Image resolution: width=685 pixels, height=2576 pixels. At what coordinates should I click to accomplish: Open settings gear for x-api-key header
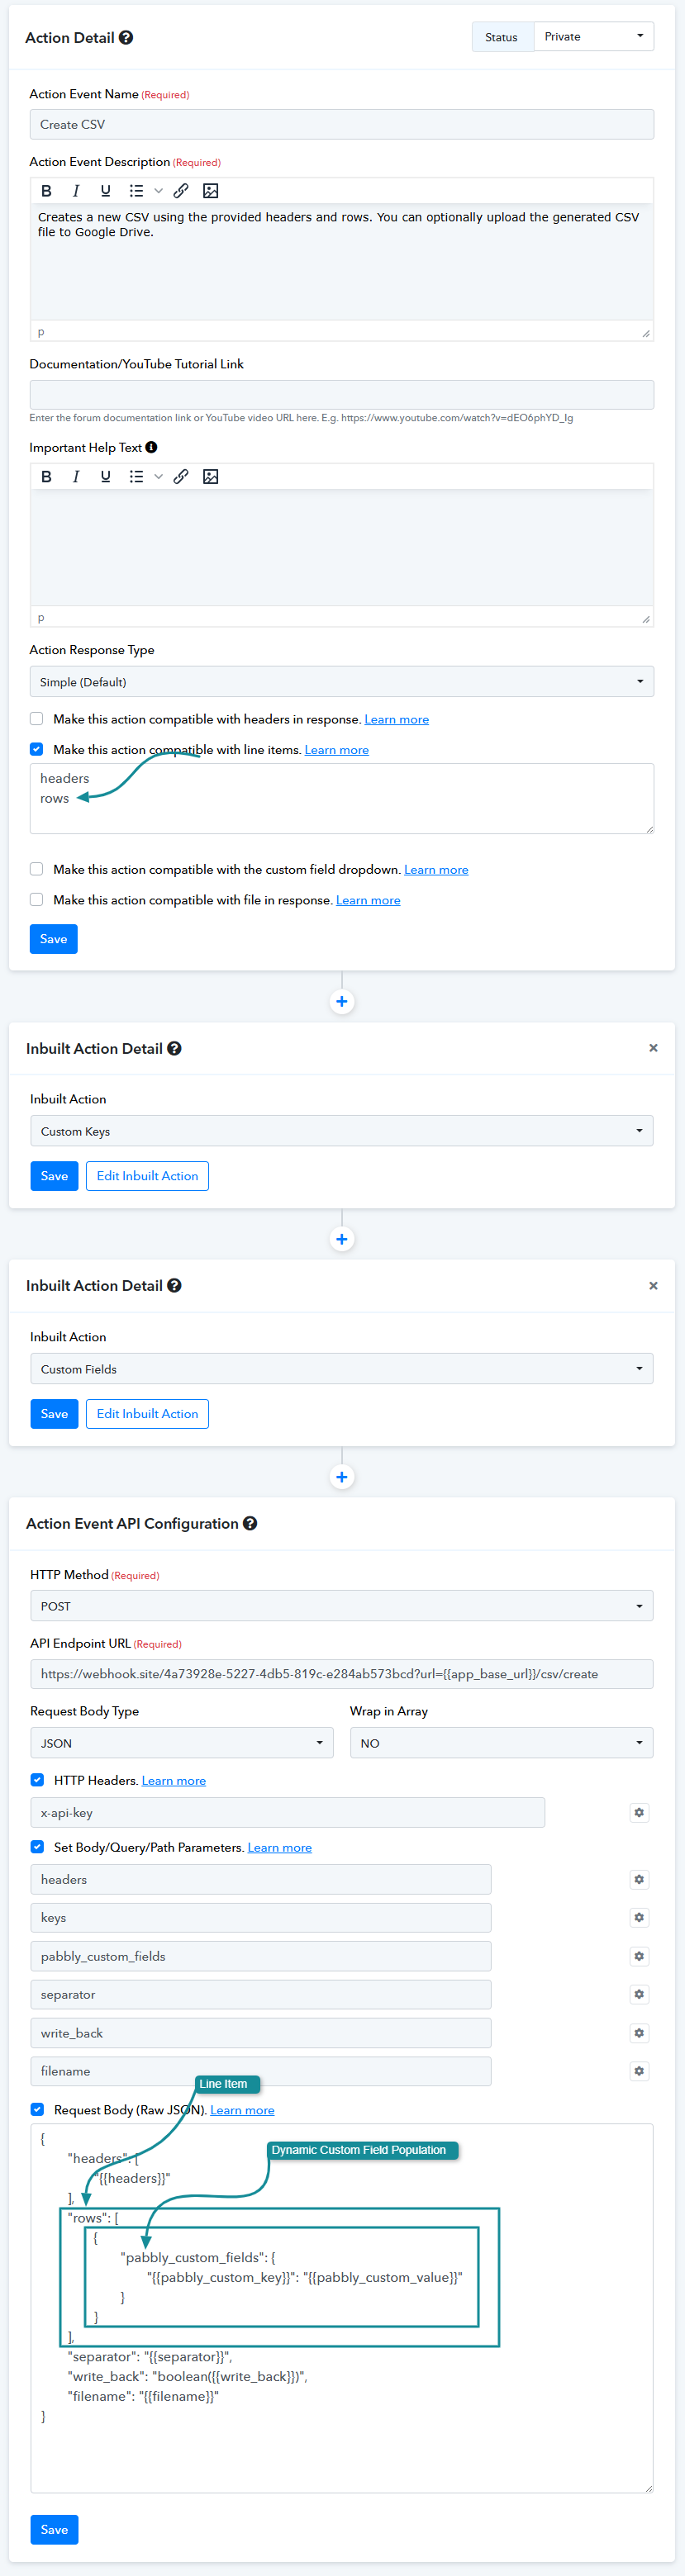coord(639,1812)
